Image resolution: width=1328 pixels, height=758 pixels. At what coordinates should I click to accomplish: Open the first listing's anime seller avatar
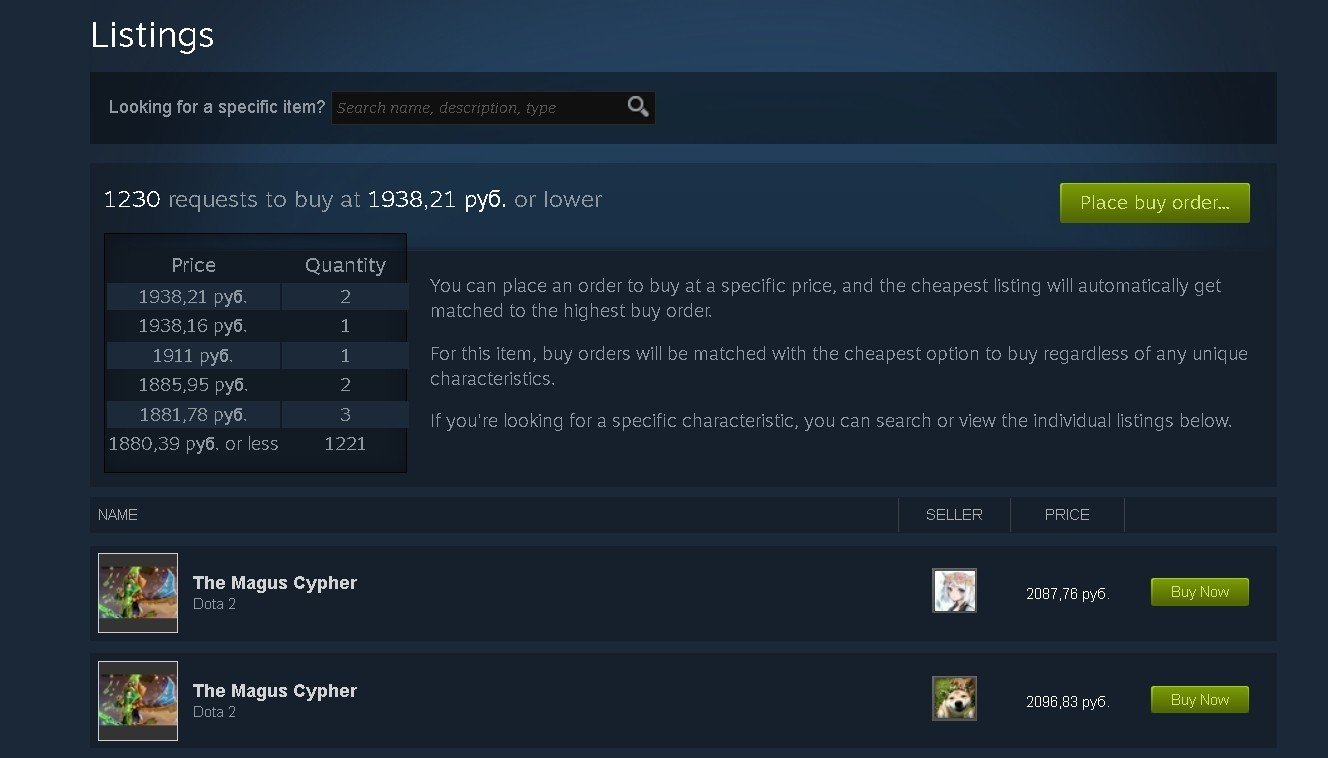(x=954, y=591)
